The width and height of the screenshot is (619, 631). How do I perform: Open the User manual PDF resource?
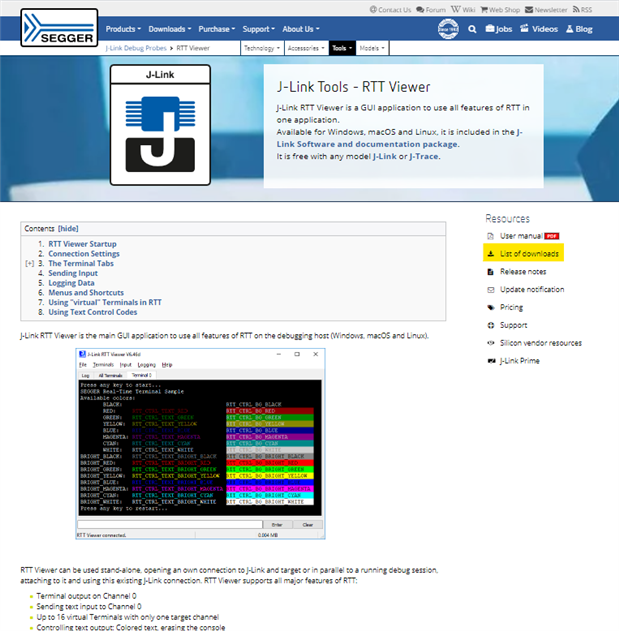point(521,236)
